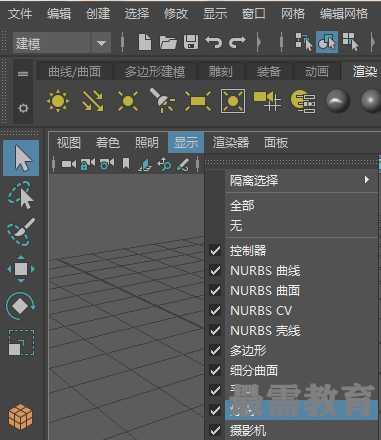Click the create camera shelf icon
The image size is (381, 440).
(x=267, y=100)
